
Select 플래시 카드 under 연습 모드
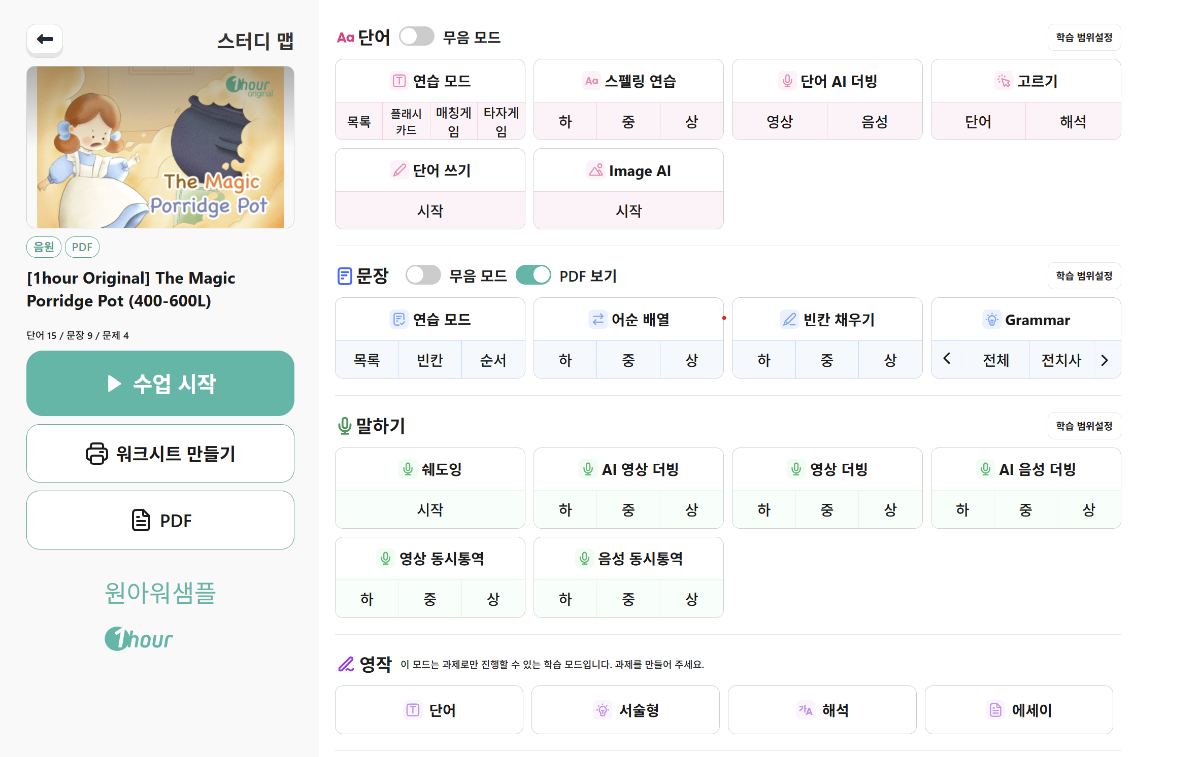(406, 122)
